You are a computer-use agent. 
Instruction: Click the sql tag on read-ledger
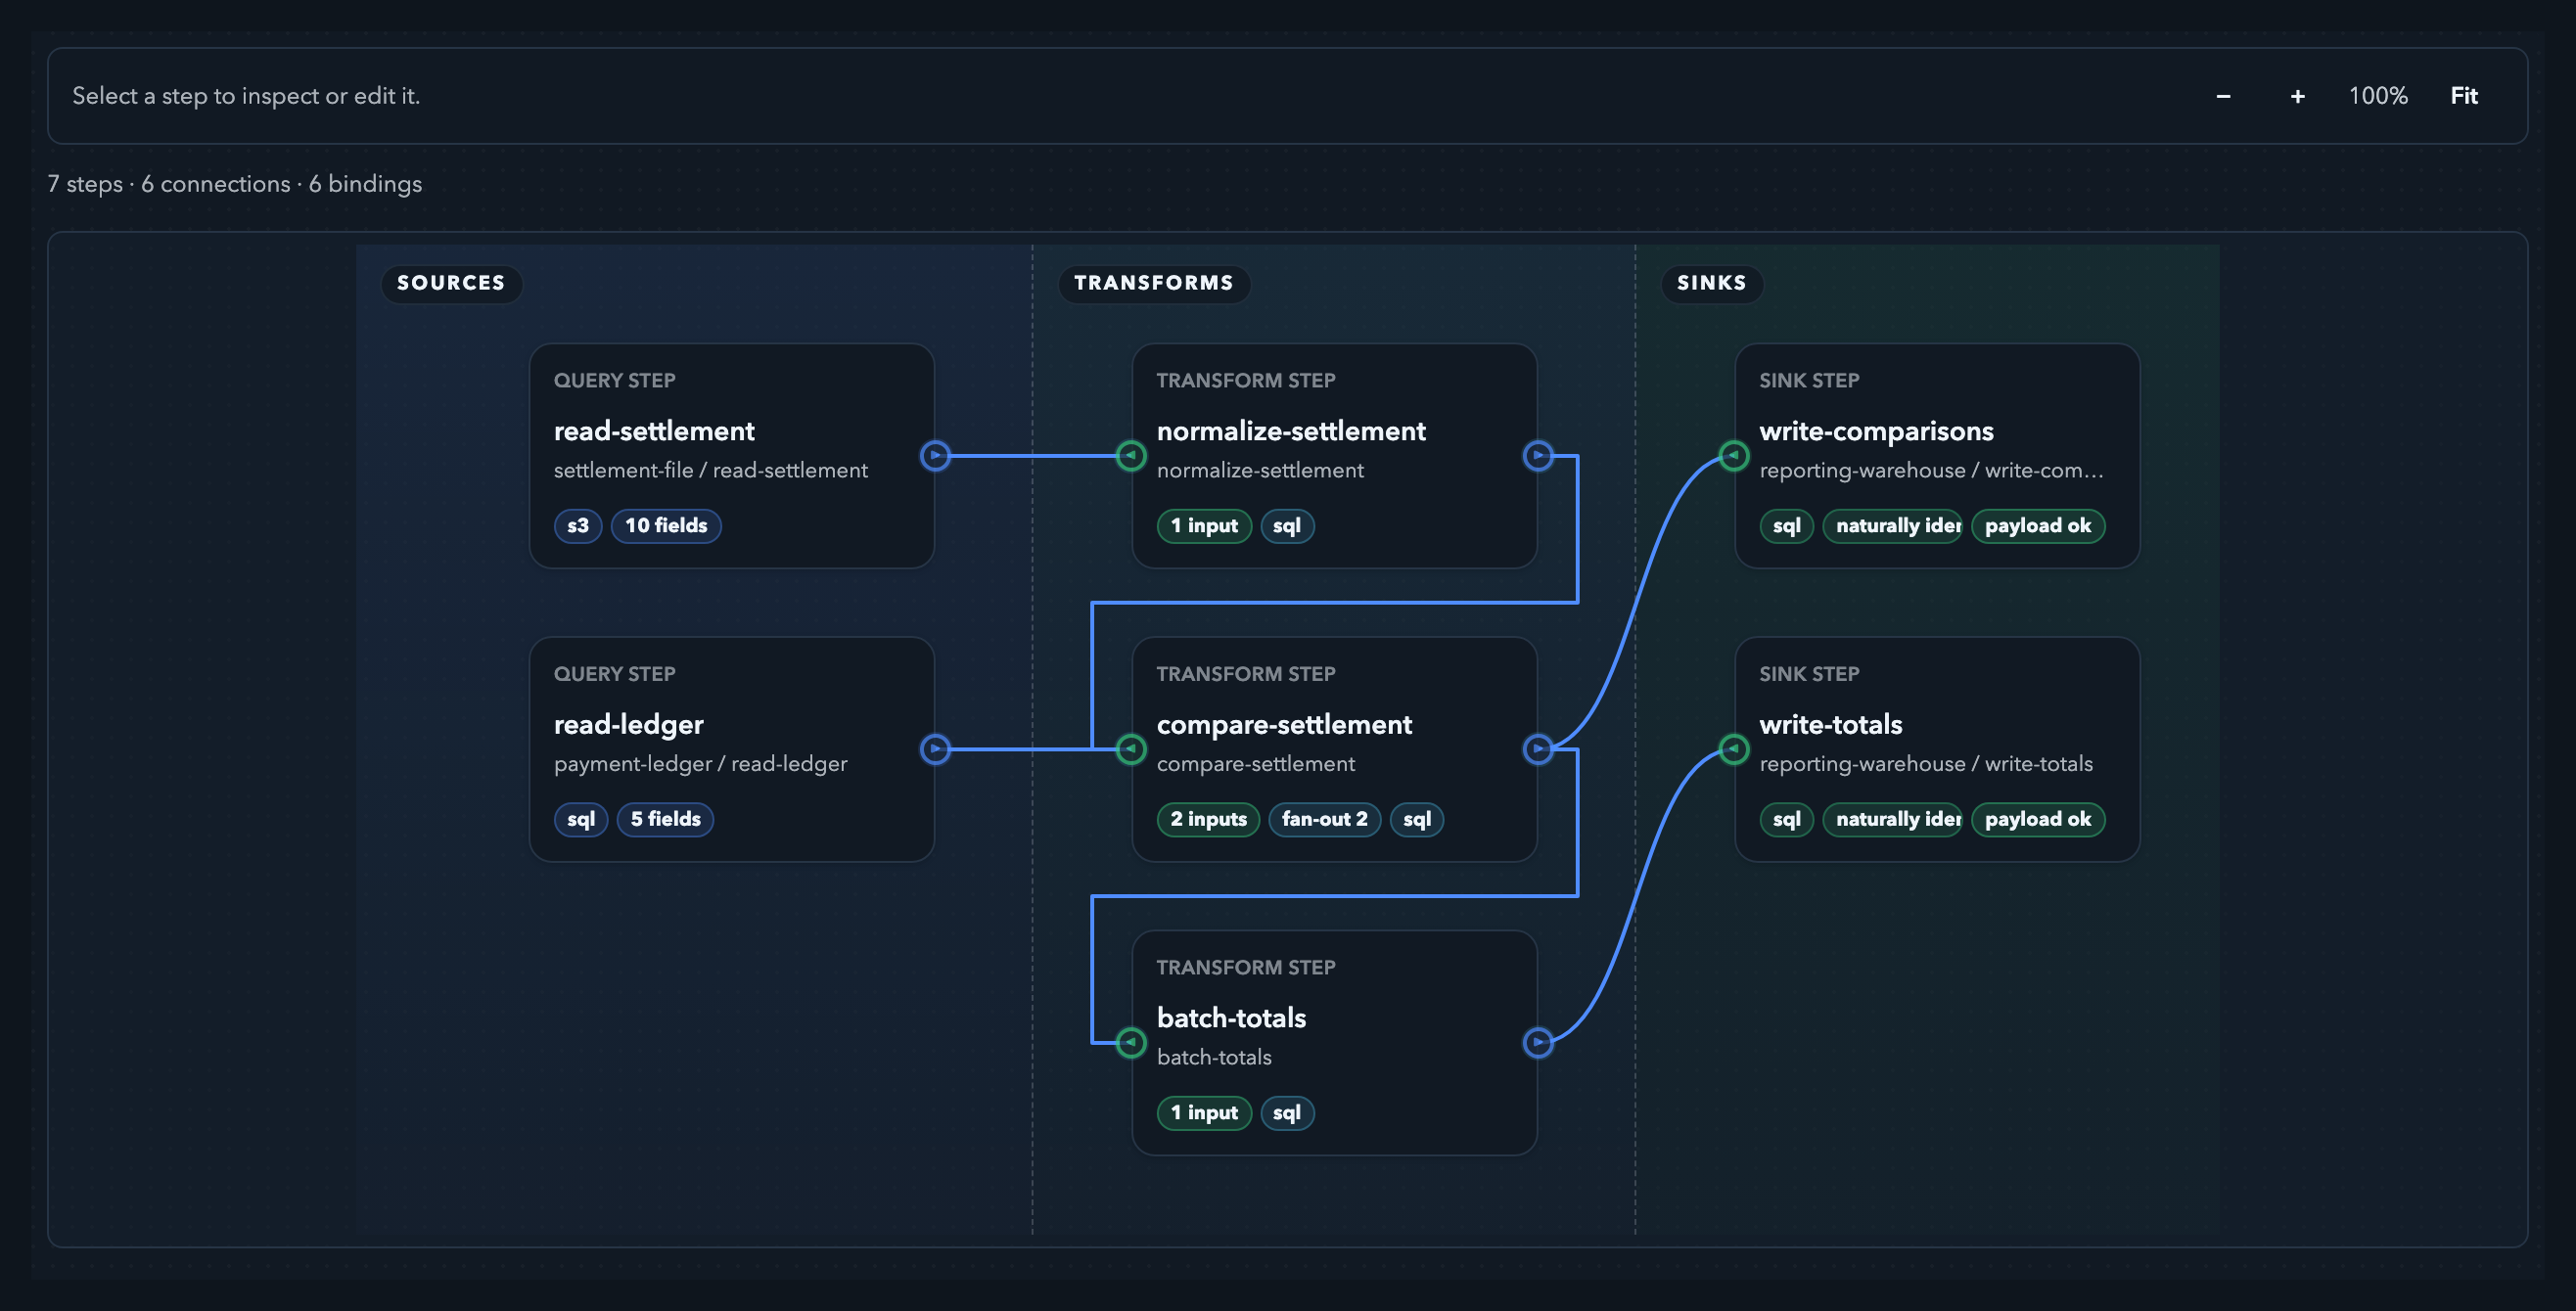pos(581,819)
